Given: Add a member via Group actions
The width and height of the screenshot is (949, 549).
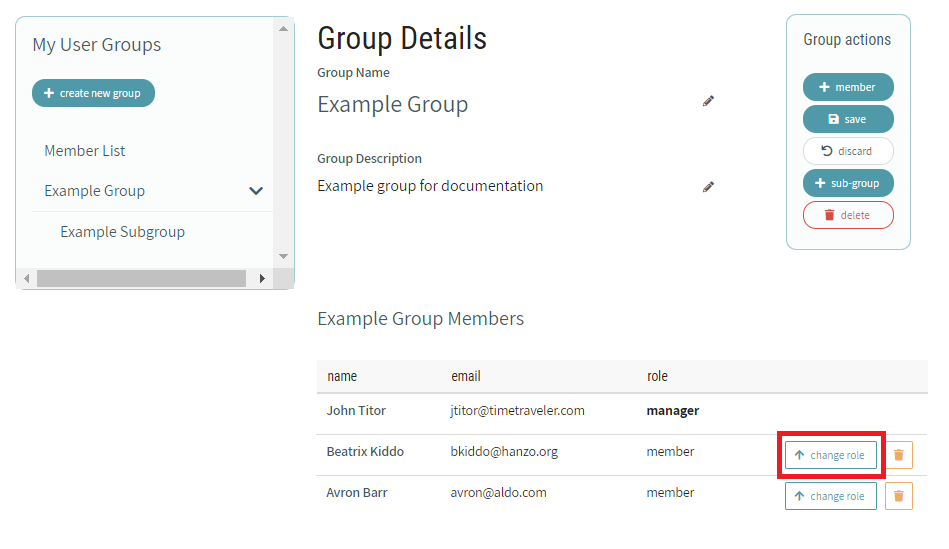Looking at the screenshot, I should click(x=848, y=87).
